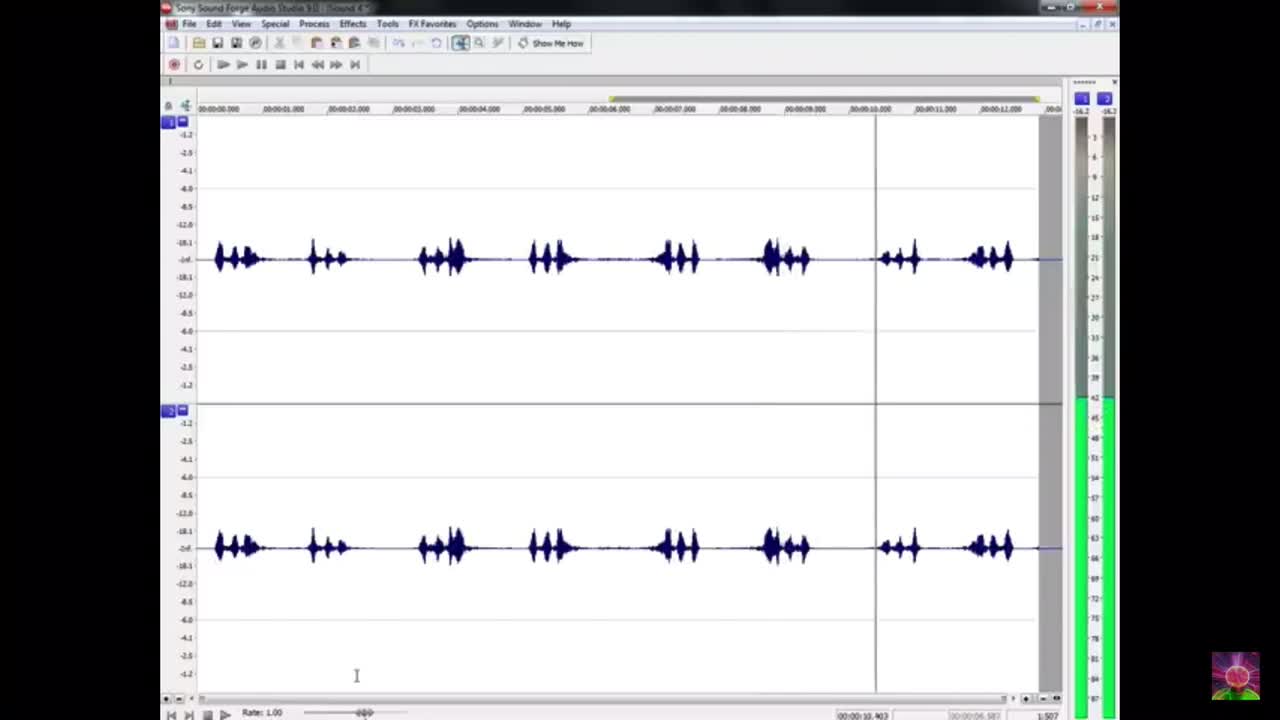The image size is (1280, 720).
Task: Click the data window Play button at bottom
Action: (x=225, y=714)
